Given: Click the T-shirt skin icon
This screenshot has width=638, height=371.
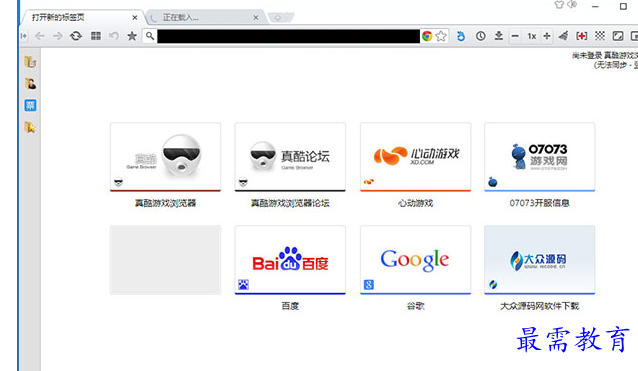Looking at the screenshot, I should (x=559, y=4).
